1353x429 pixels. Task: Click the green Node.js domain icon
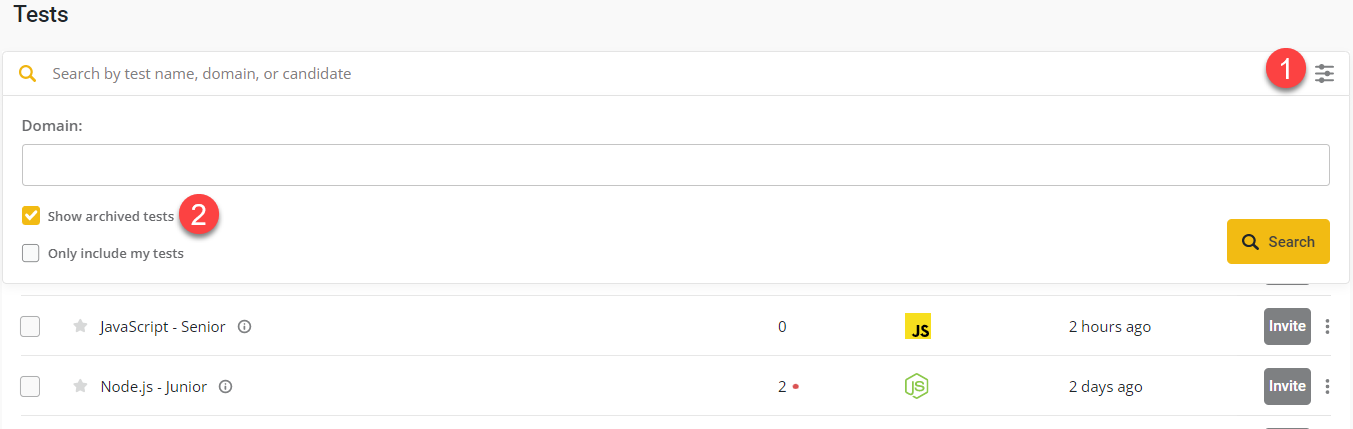pyautogui.click(x=916, y=386)
